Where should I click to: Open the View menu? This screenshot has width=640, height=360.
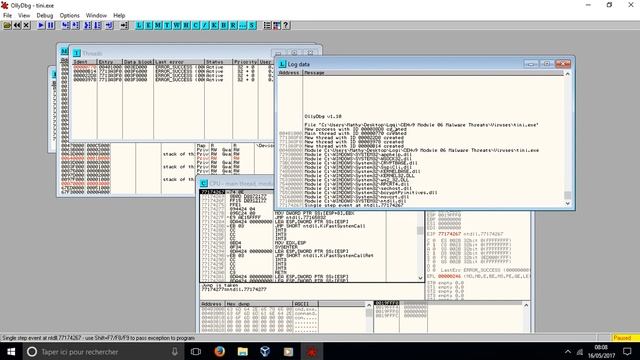pyautogui.click(x=24, y=16)
